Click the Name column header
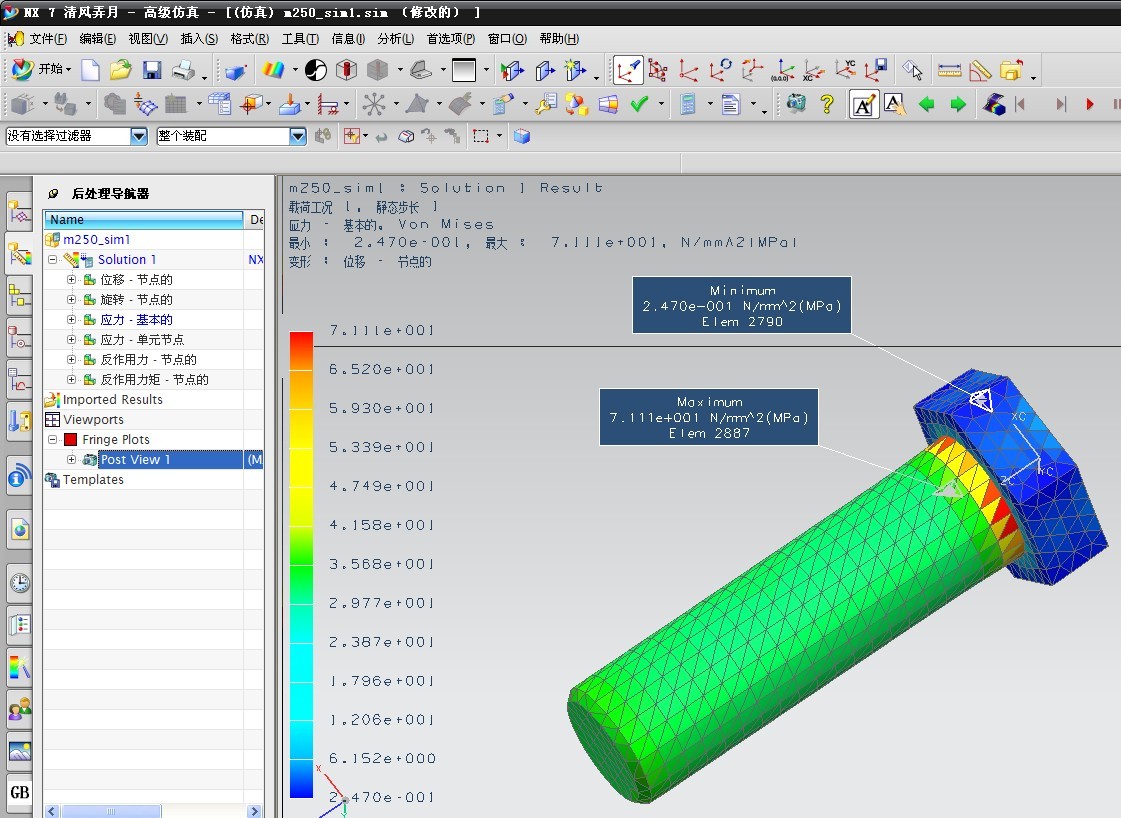 point(144,220)
